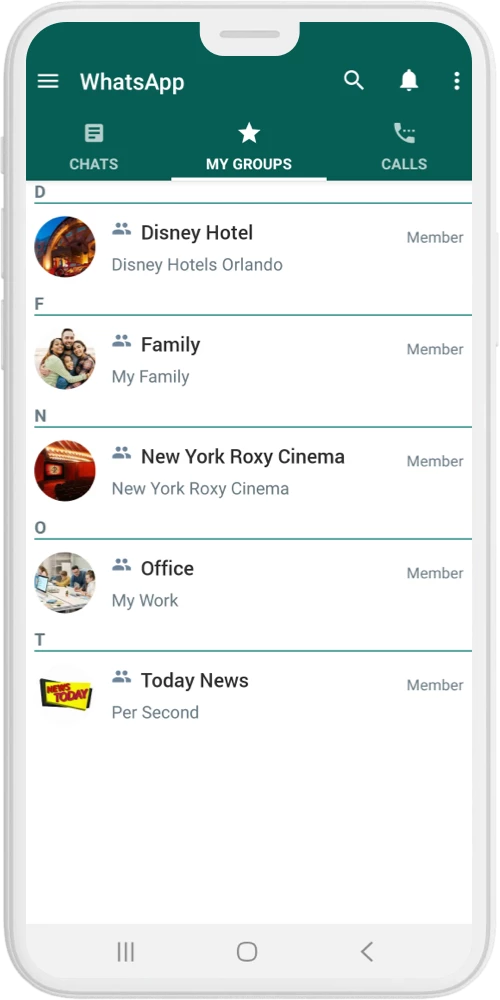Open Disney Hotel group avatar
This screenshot has width=500, height=1000.
(64, 246)
